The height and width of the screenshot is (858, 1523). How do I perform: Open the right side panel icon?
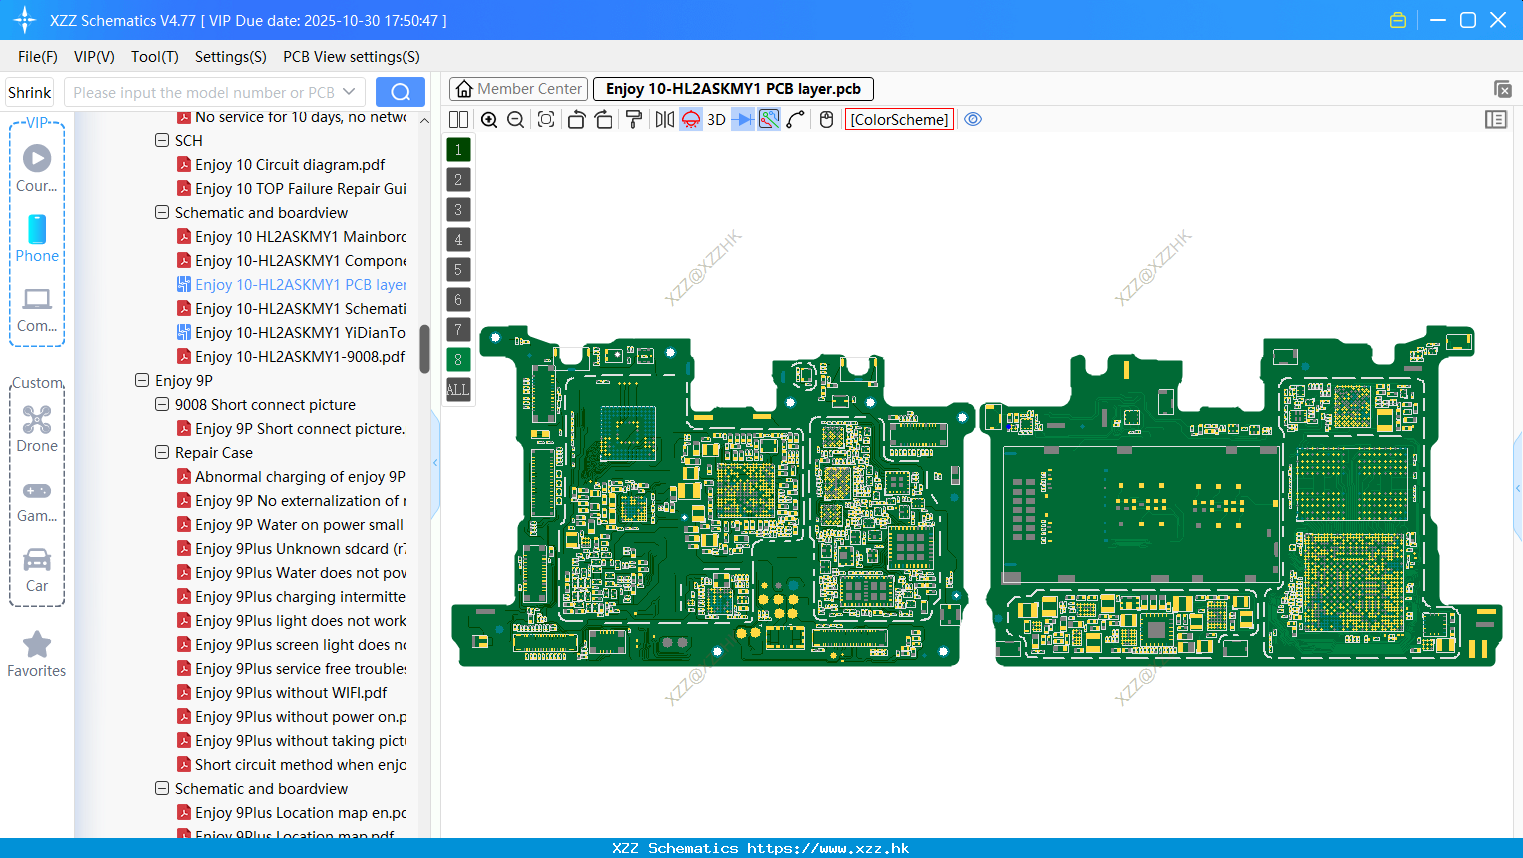tap(1496, 119)
